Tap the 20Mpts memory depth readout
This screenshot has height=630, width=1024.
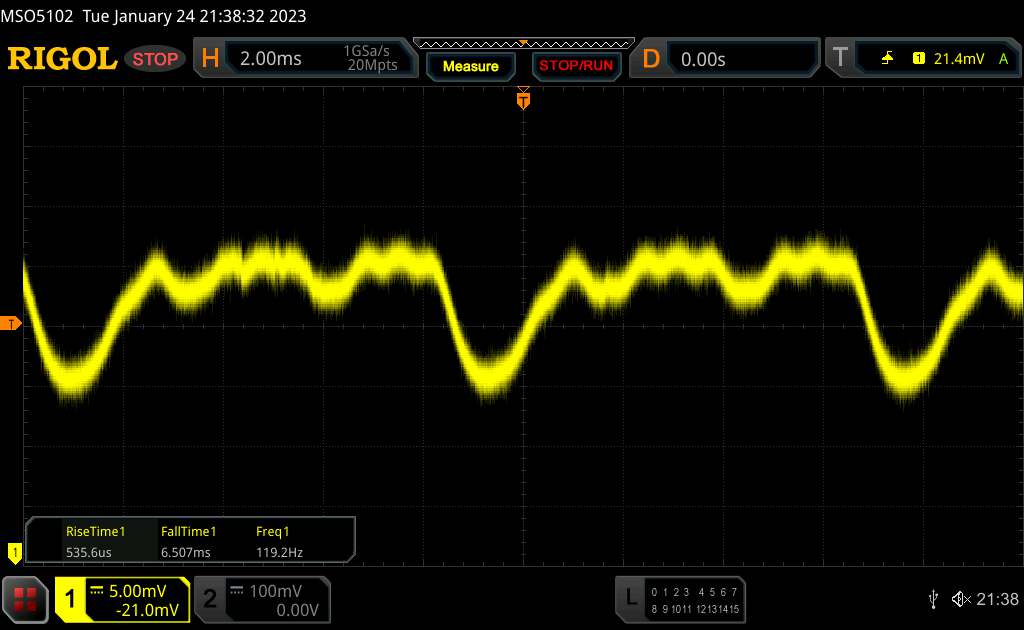(x=372, y=65)
